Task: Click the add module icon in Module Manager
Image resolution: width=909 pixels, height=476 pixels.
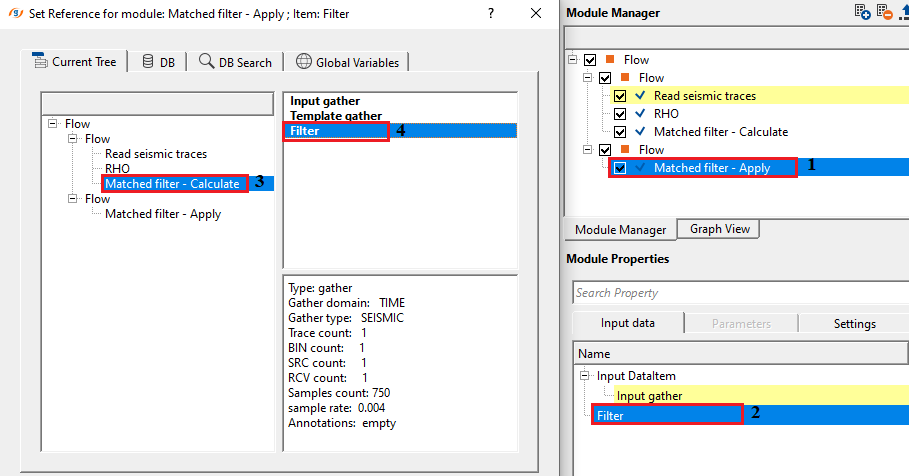Action: 862,12
